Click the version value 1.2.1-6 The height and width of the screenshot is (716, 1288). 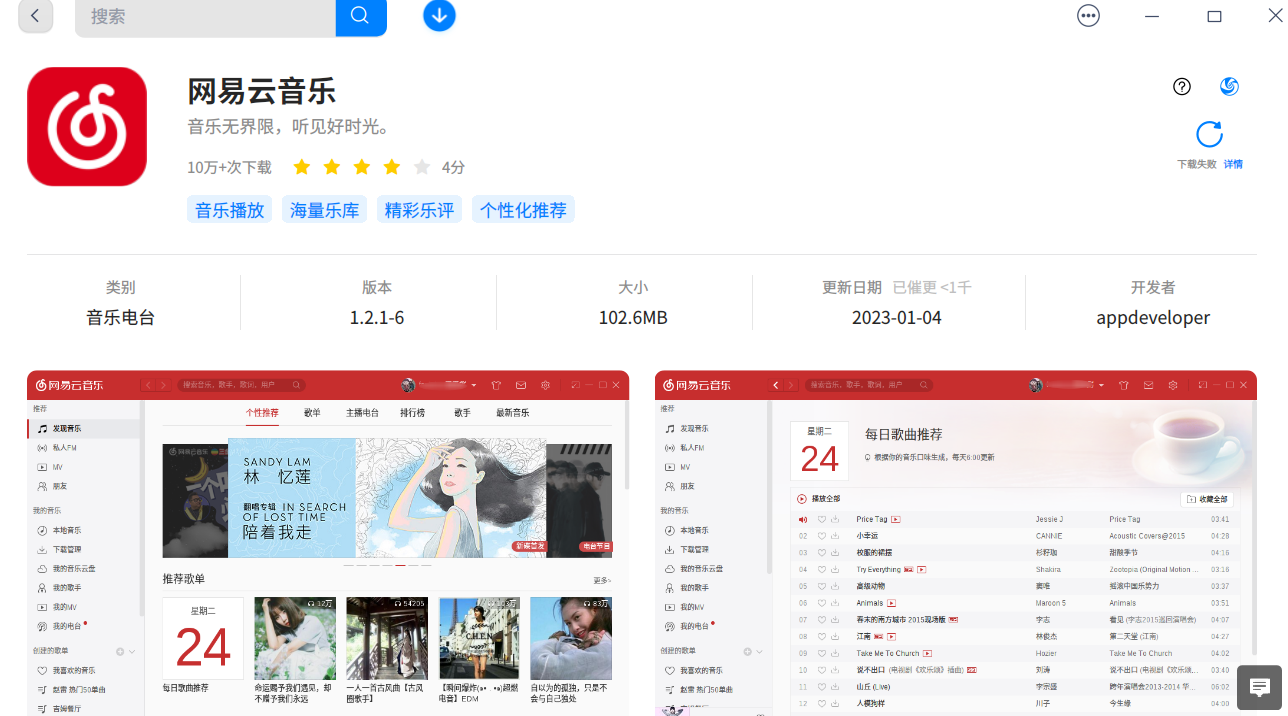pos(377,318)
